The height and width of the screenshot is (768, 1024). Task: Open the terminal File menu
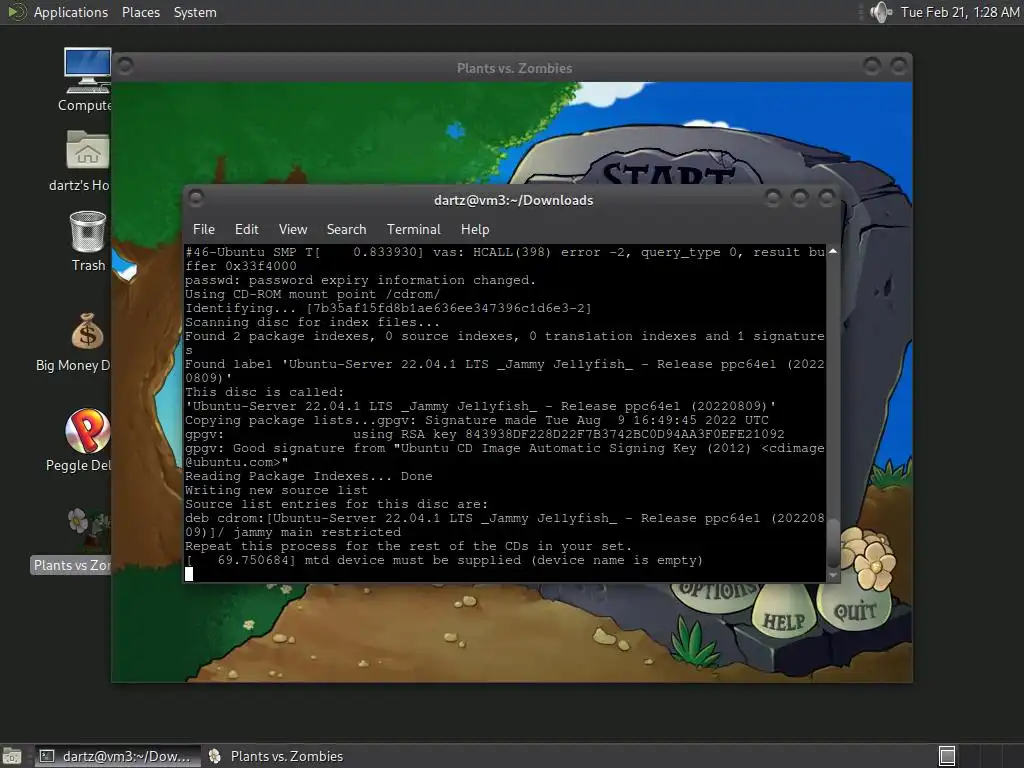(204, 229)
